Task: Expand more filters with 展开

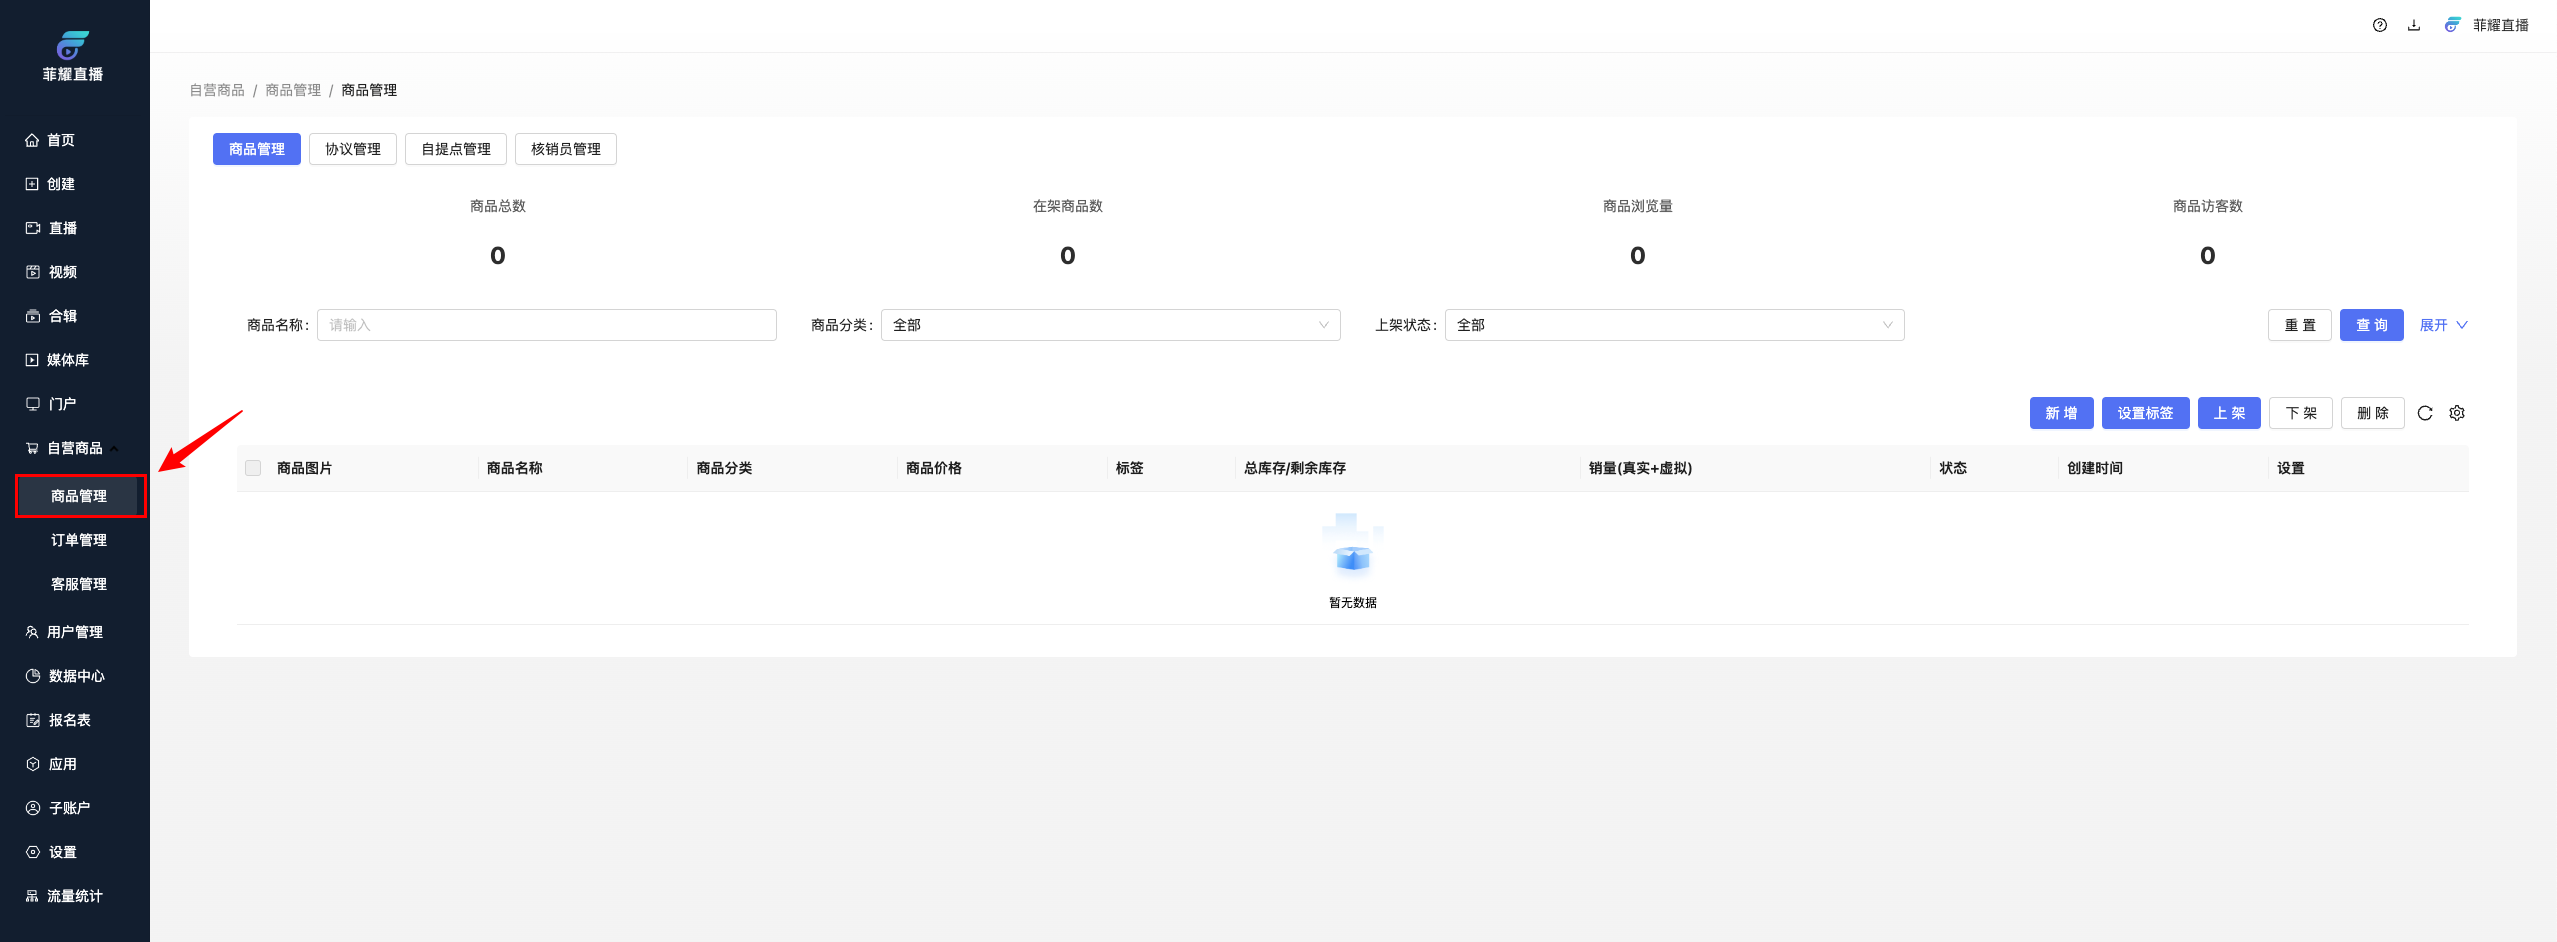Action: click(x=2442, y=325)
